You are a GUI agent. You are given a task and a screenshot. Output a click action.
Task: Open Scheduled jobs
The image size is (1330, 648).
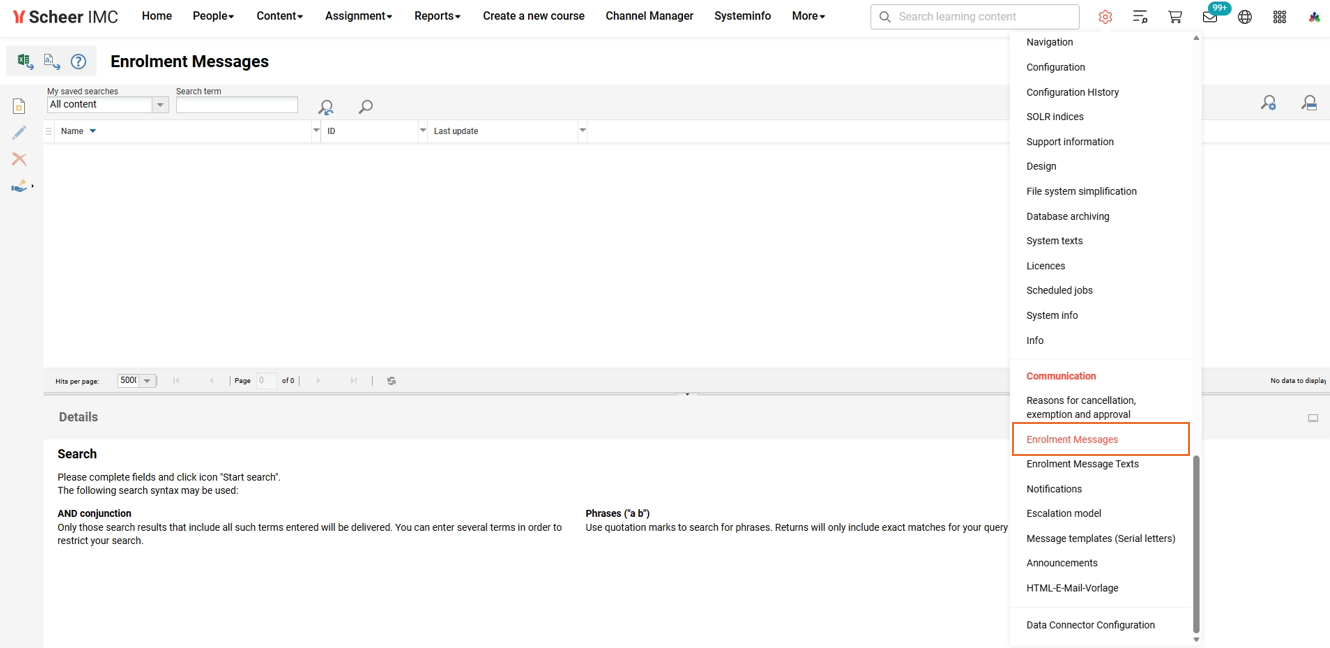[x=1060, y=290]
